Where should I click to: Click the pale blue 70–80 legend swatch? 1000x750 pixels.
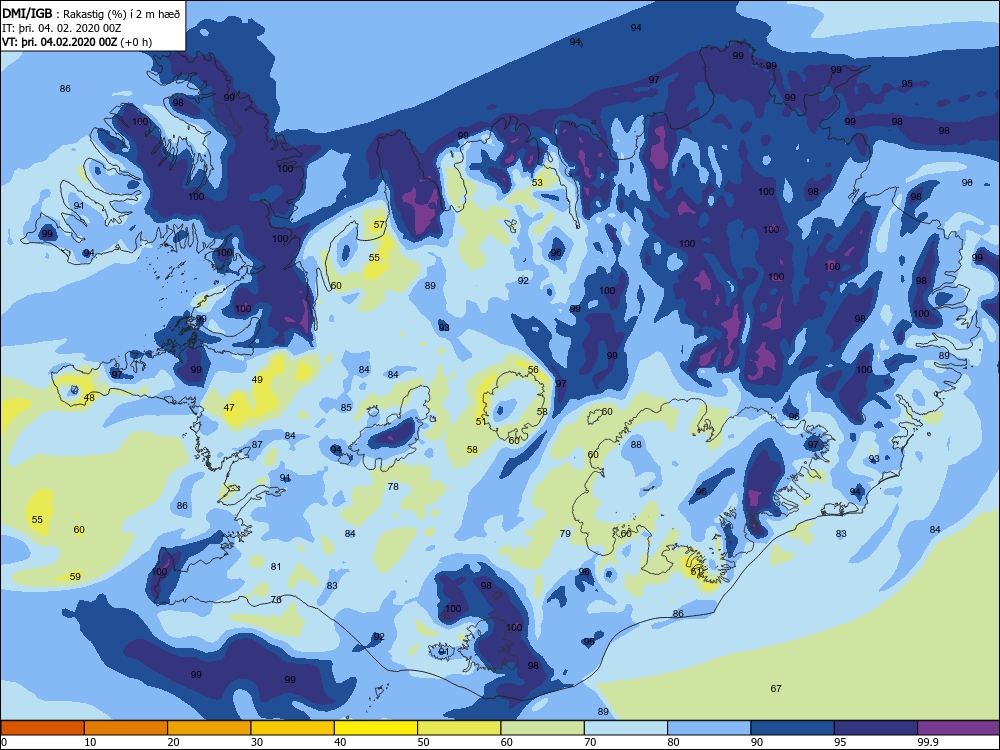coord(626,728)
